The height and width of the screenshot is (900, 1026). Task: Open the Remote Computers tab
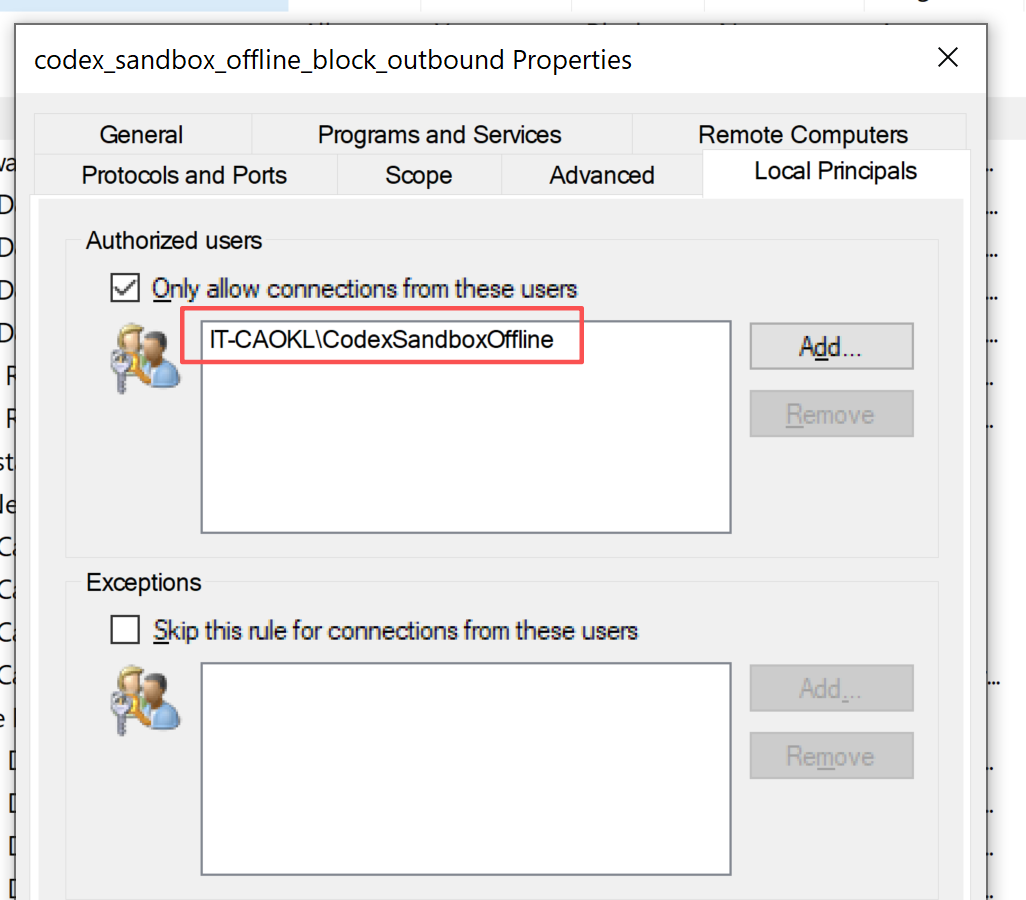pyautogui.click(x=802, y=134)
